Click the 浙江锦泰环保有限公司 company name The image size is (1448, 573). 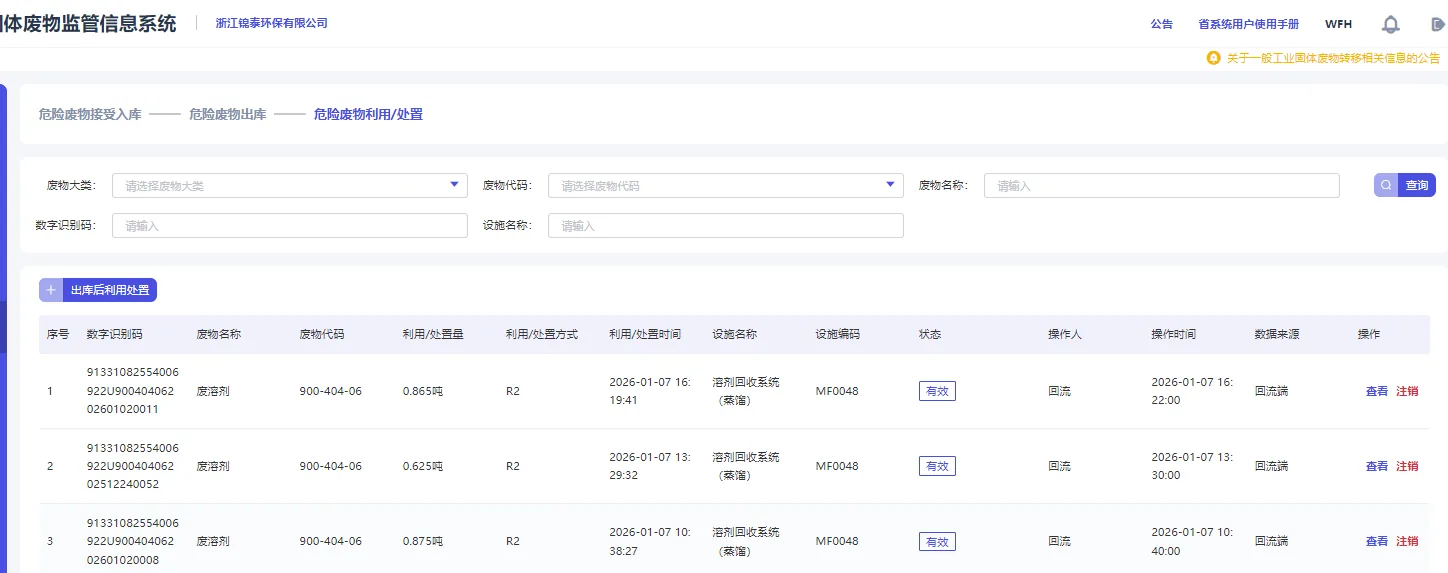coord(272,23)
